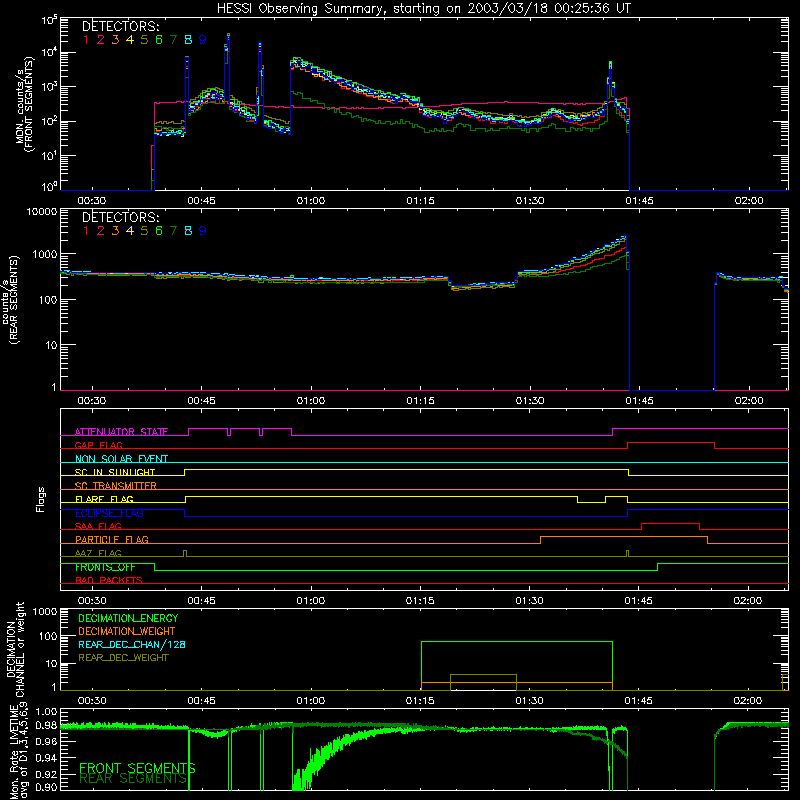
Task: Select dark green detector '7' in rear segments legend
Action: click(x=173, y=231)
